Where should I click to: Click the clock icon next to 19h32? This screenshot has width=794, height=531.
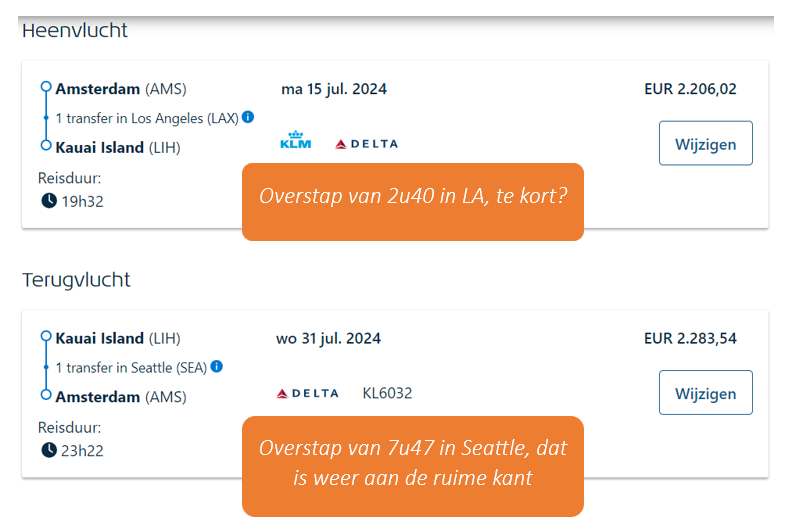coord(49,200)
